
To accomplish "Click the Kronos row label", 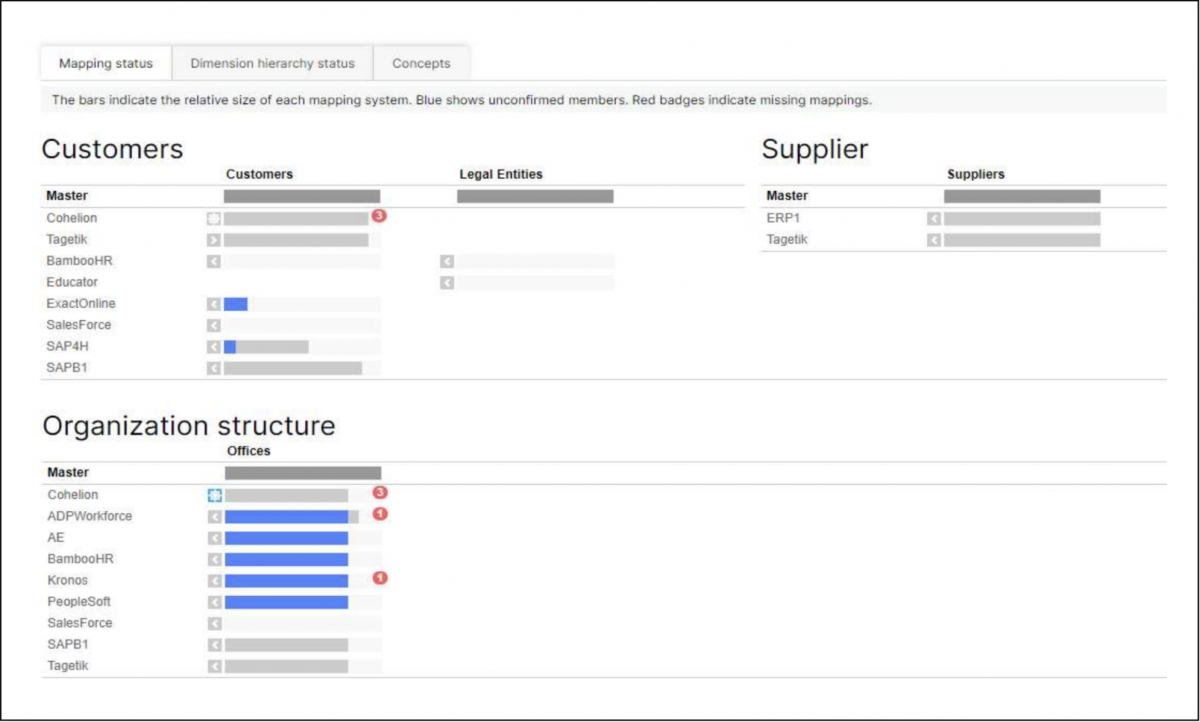I will pyautogui.click(x=67, y=580).
